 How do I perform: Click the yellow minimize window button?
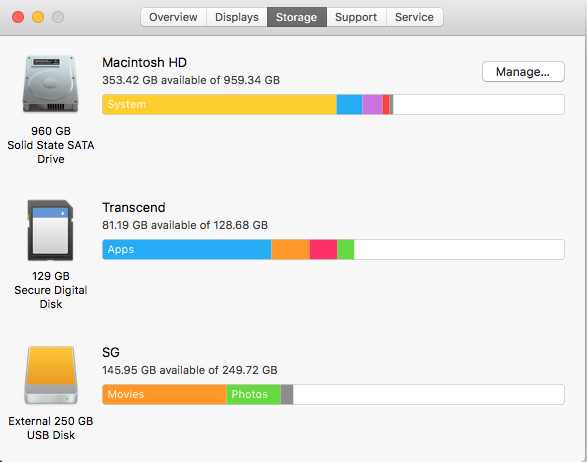pyautogui.click(x=38, y=17)
